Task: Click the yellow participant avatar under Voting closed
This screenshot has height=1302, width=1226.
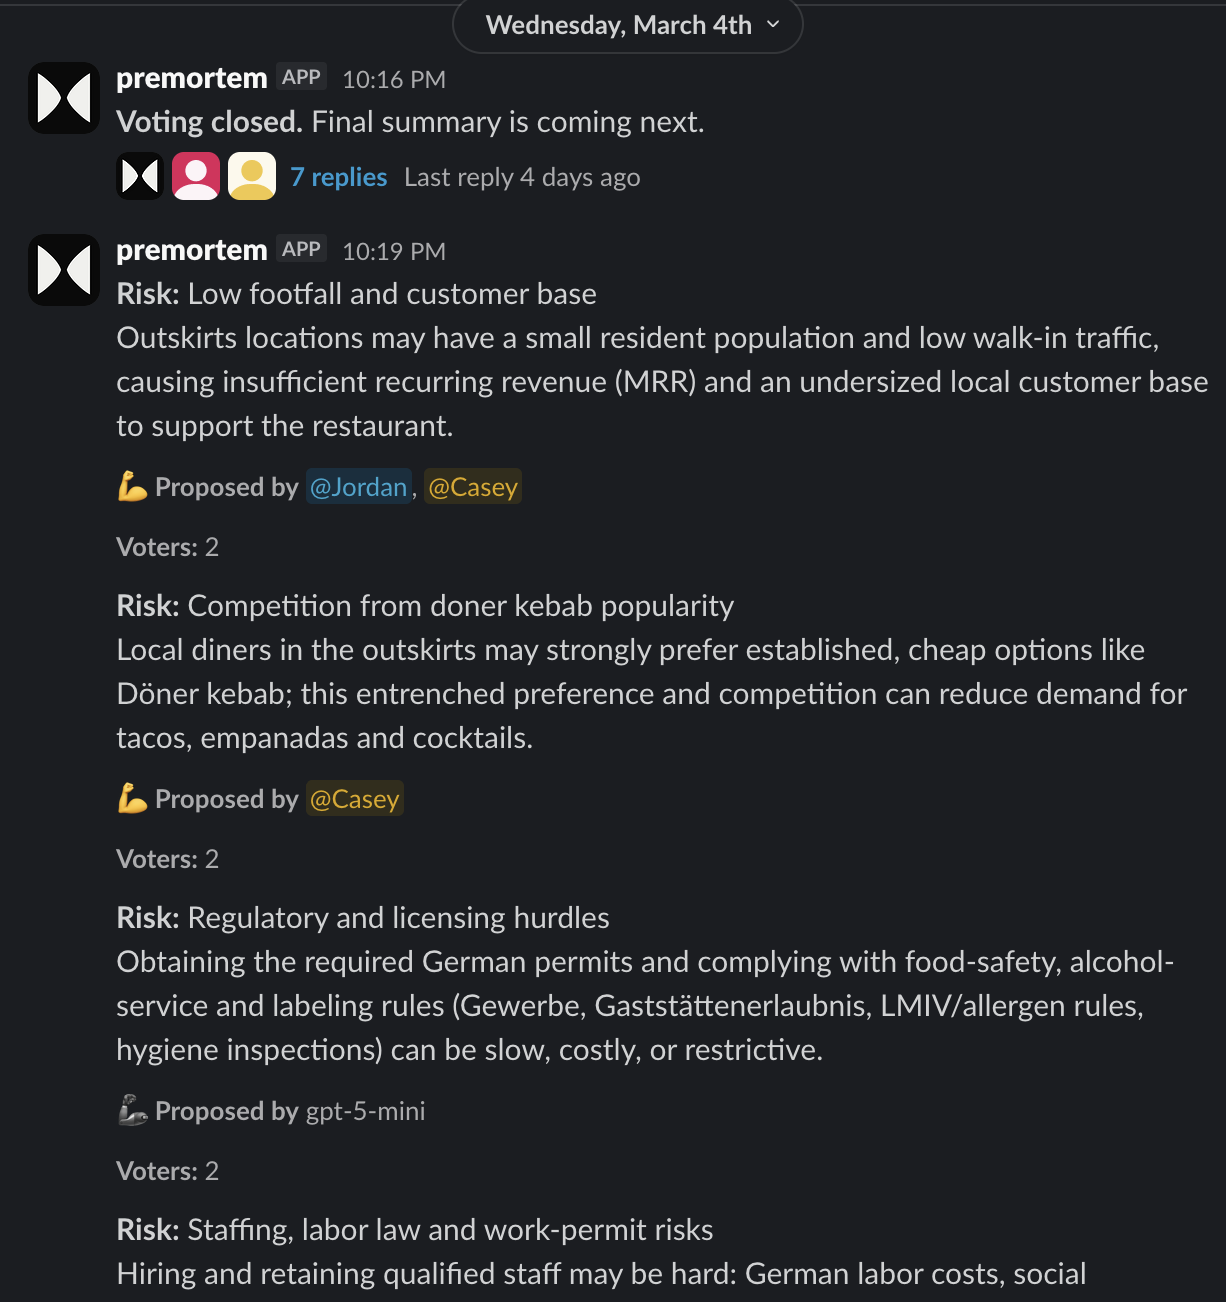Action: [x=251, y=175]
